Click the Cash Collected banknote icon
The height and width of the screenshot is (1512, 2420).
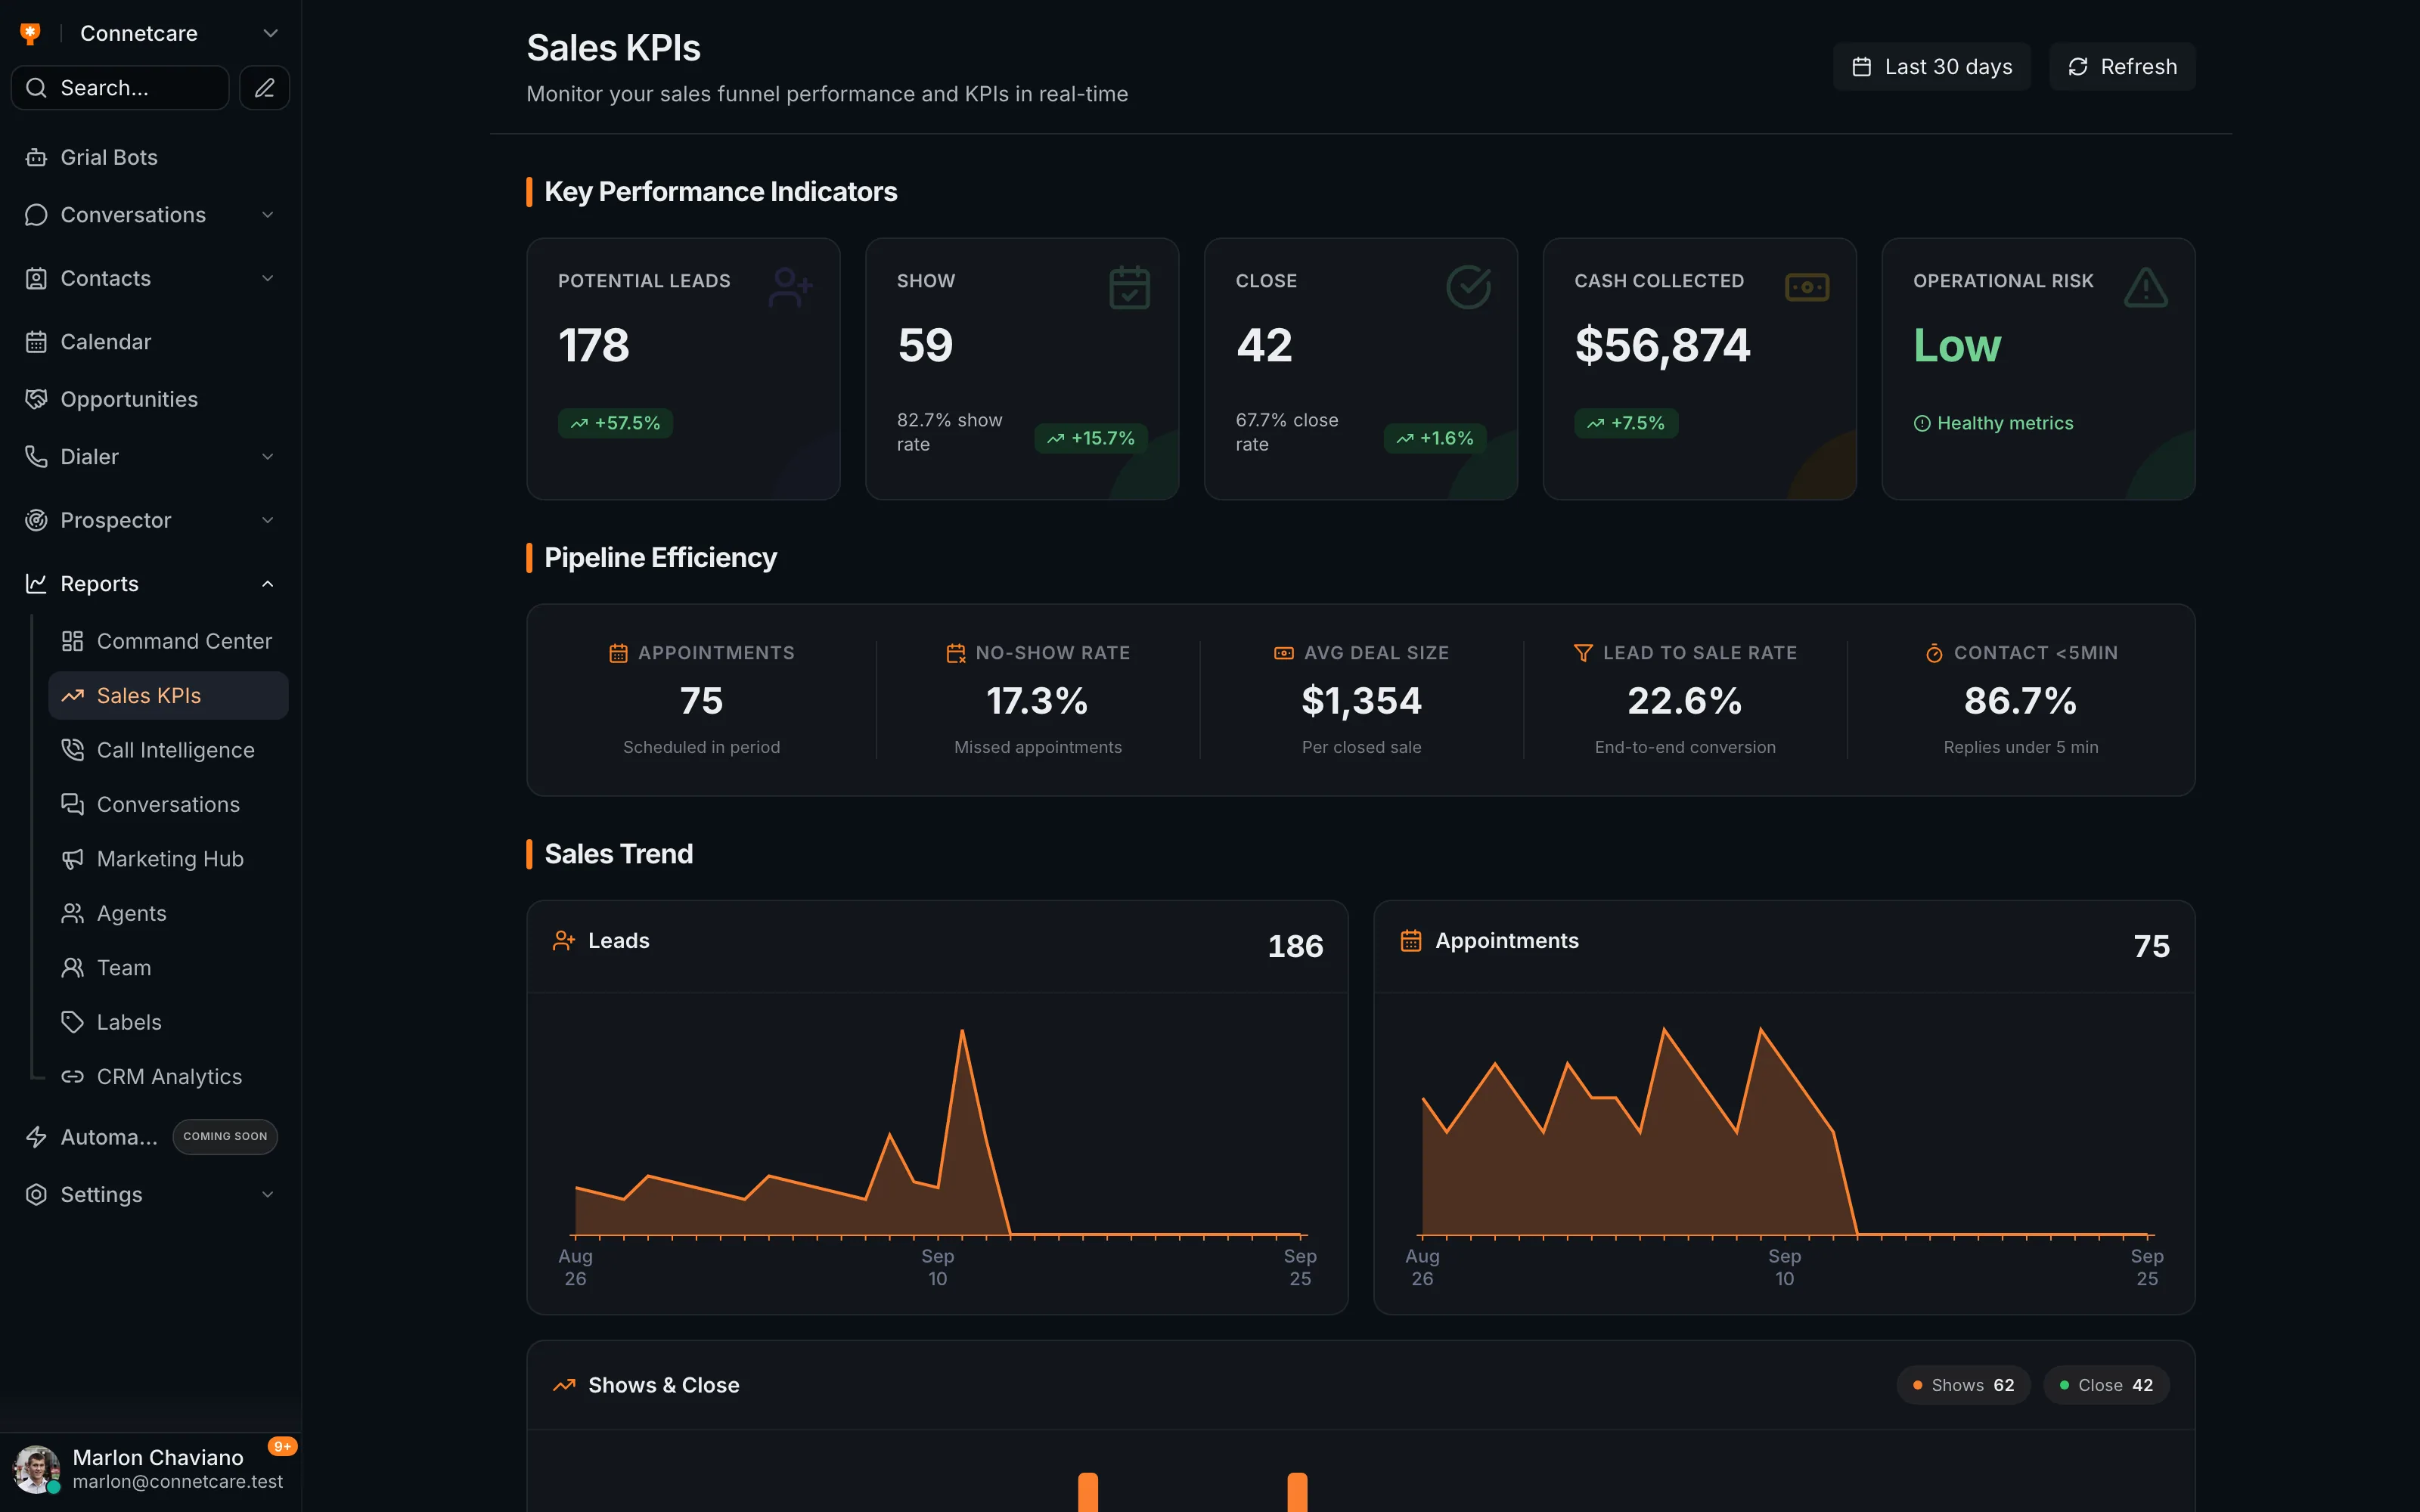1807,288
